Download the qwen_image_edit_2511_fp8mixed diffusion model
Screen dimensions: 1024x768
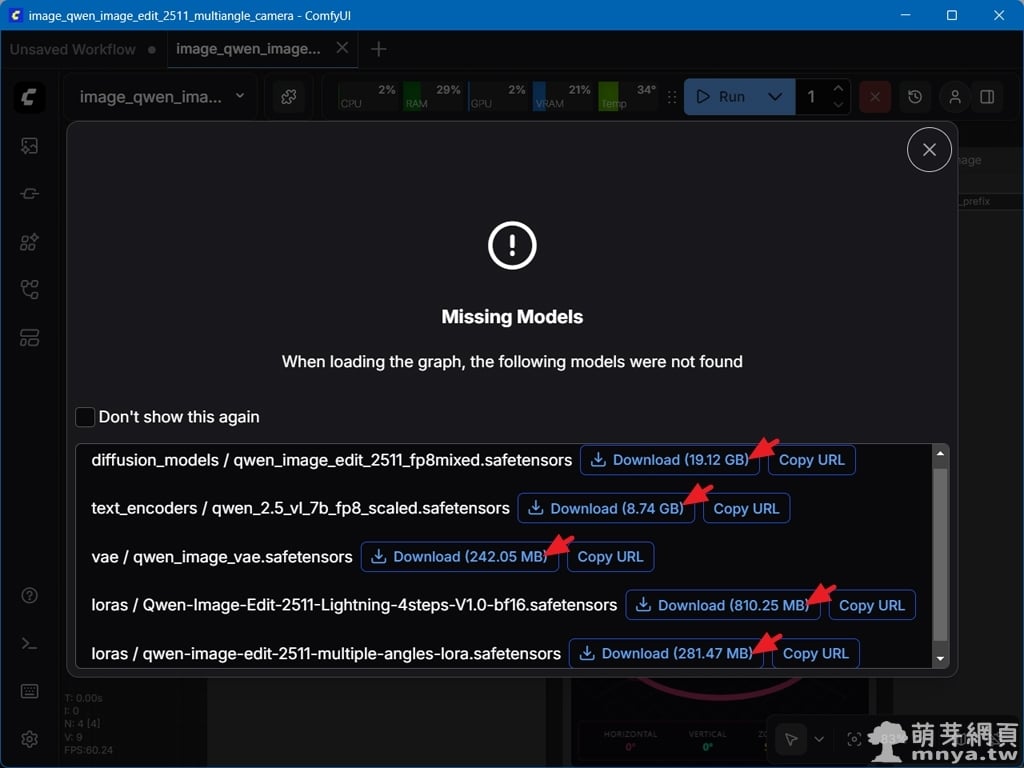point(669,460)
